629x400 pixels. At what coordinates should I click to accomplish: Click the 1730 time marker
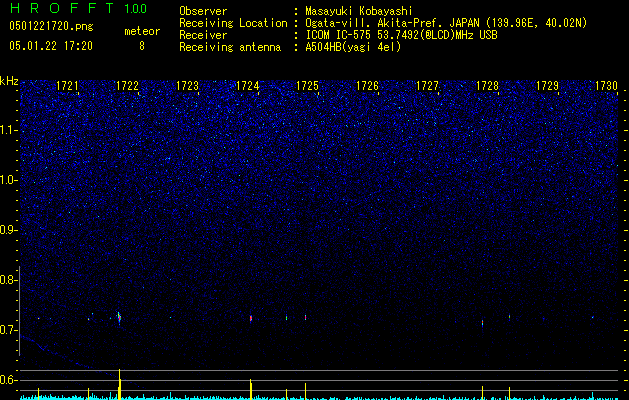click(606, 86)
